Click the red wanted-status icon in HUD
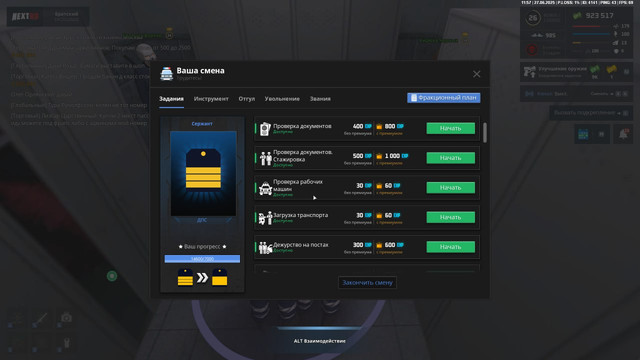Viewport: 640px width, 360px height. [531, 50]
